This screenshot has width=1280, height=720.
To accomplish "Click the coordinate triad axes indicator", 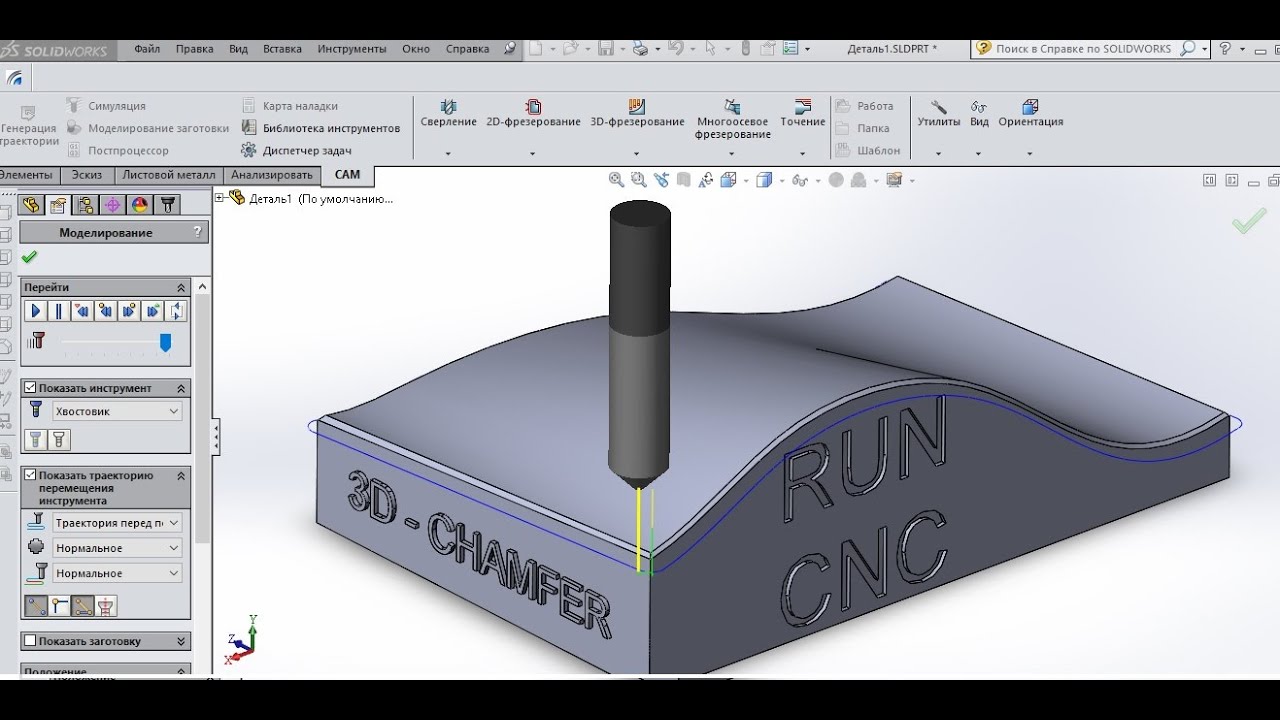I will pyautogui.click(x=241, y=640).
